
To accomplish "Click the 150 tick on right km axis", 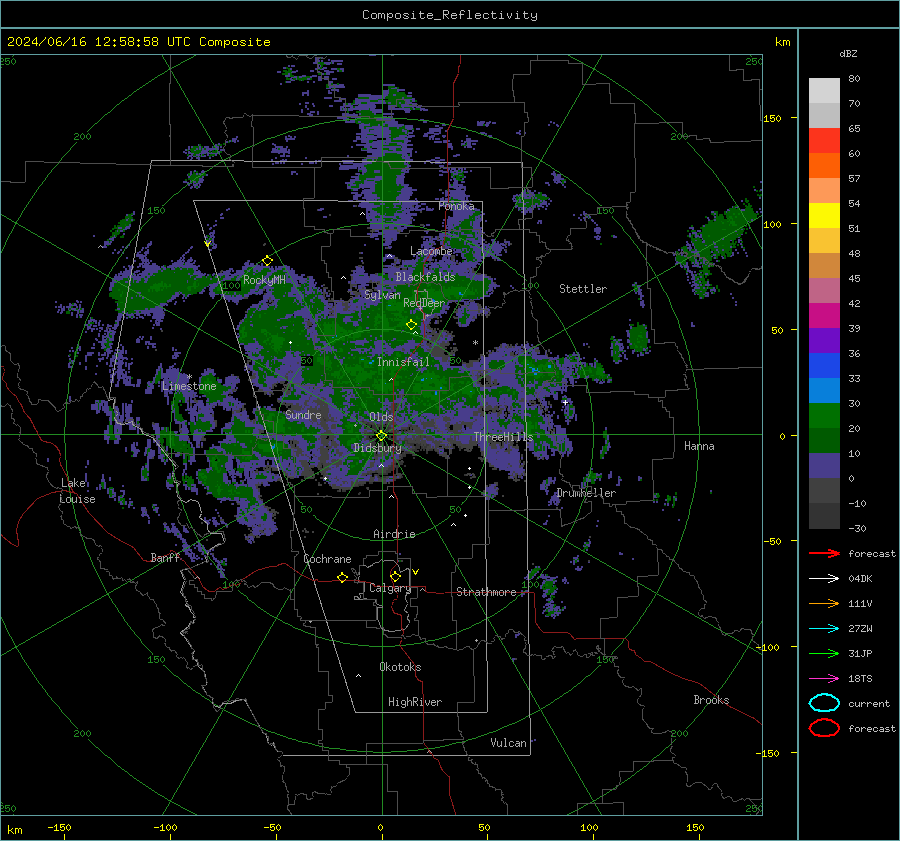I will (772, 118).
